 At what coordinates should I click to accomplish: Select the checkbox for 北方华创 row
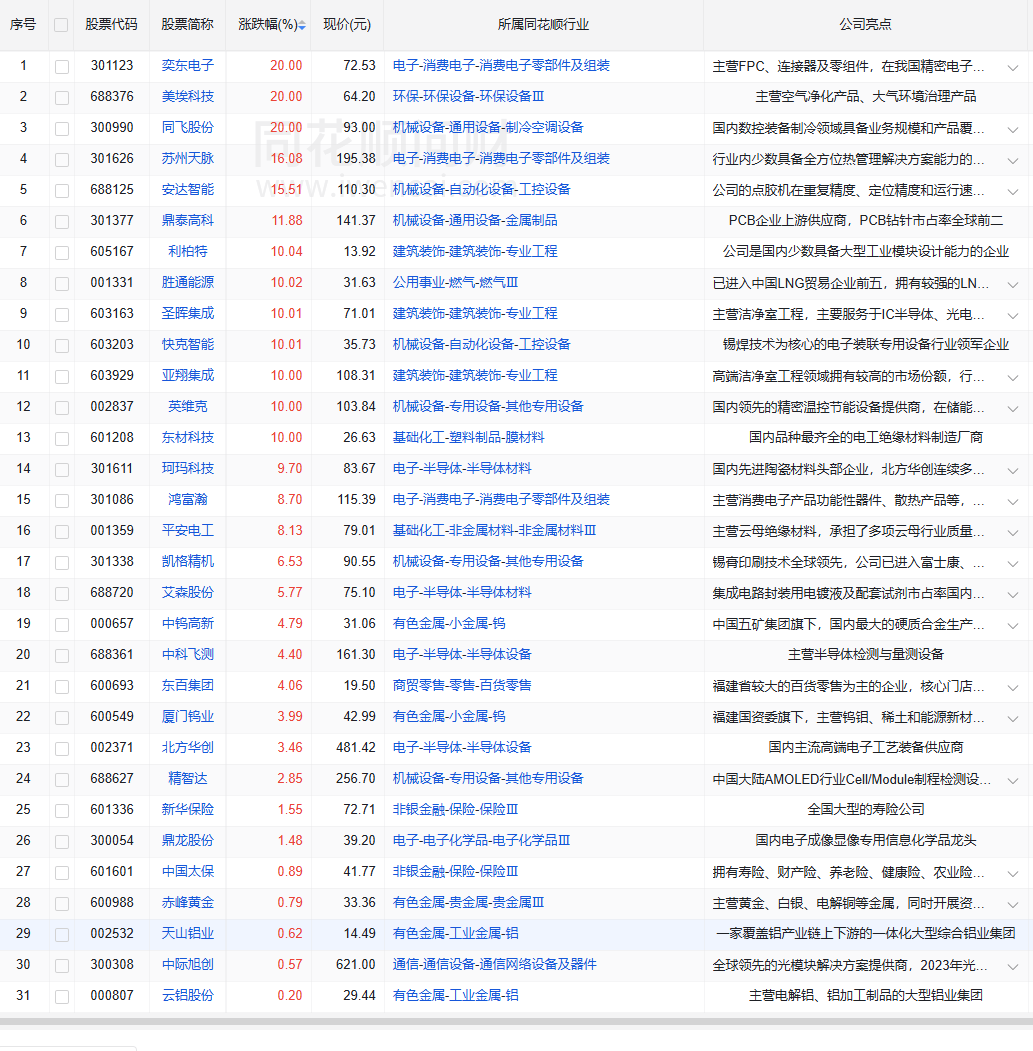point(62,748)
